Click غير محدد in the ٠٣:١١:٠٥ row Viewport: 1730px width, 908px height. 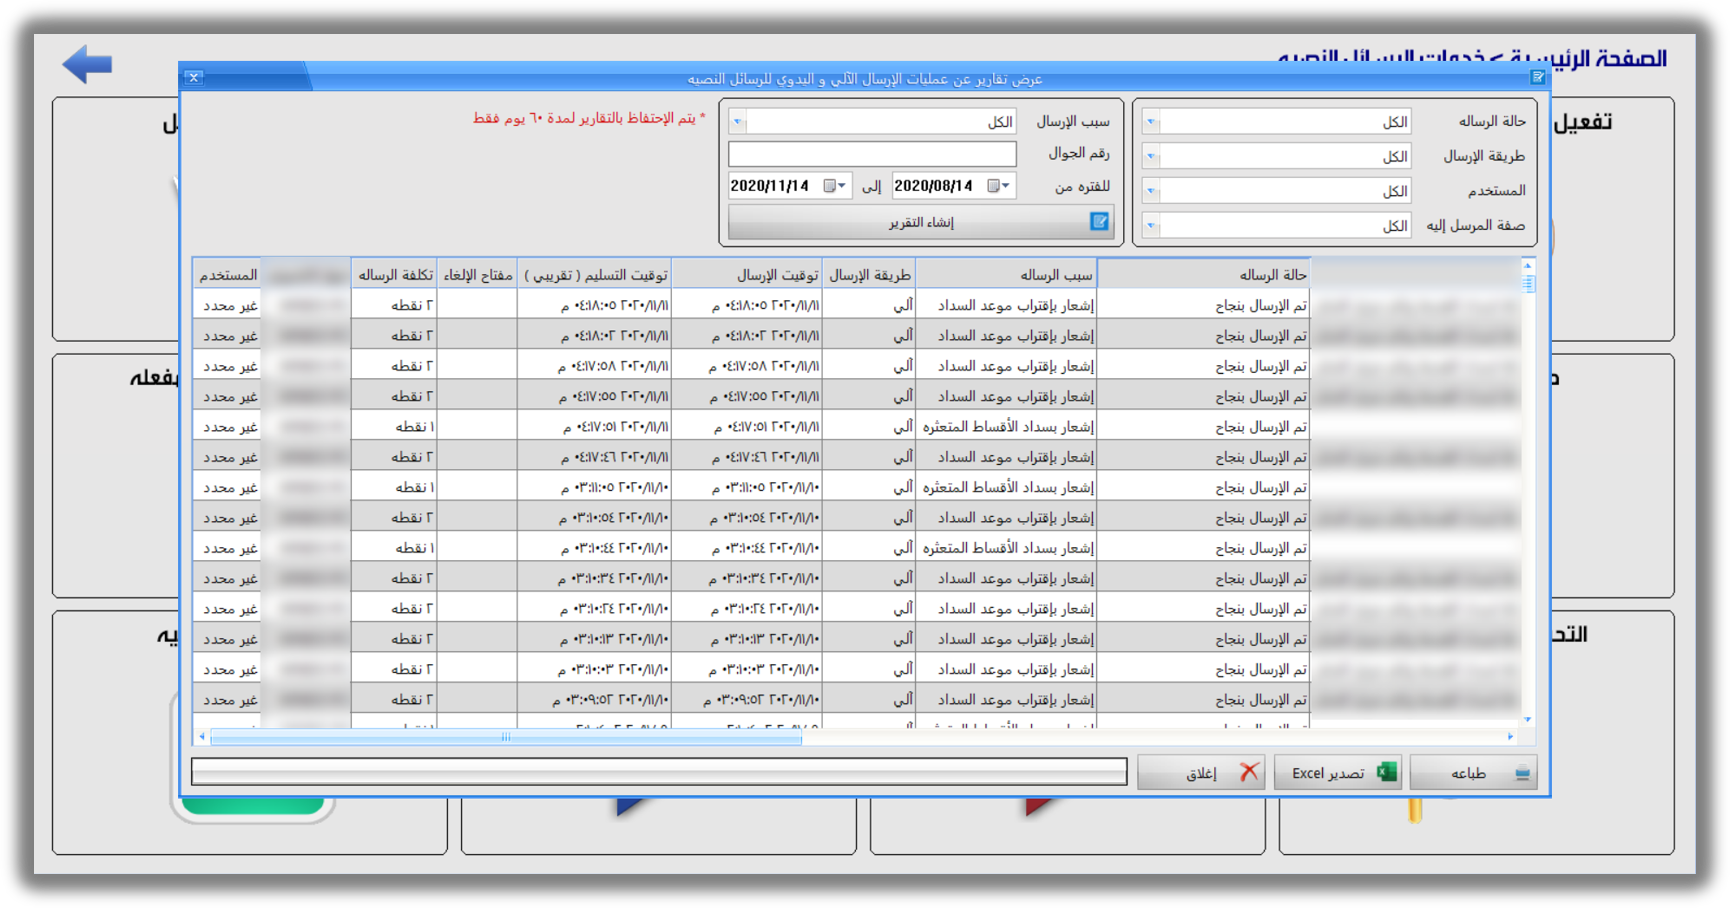[227, 488]
